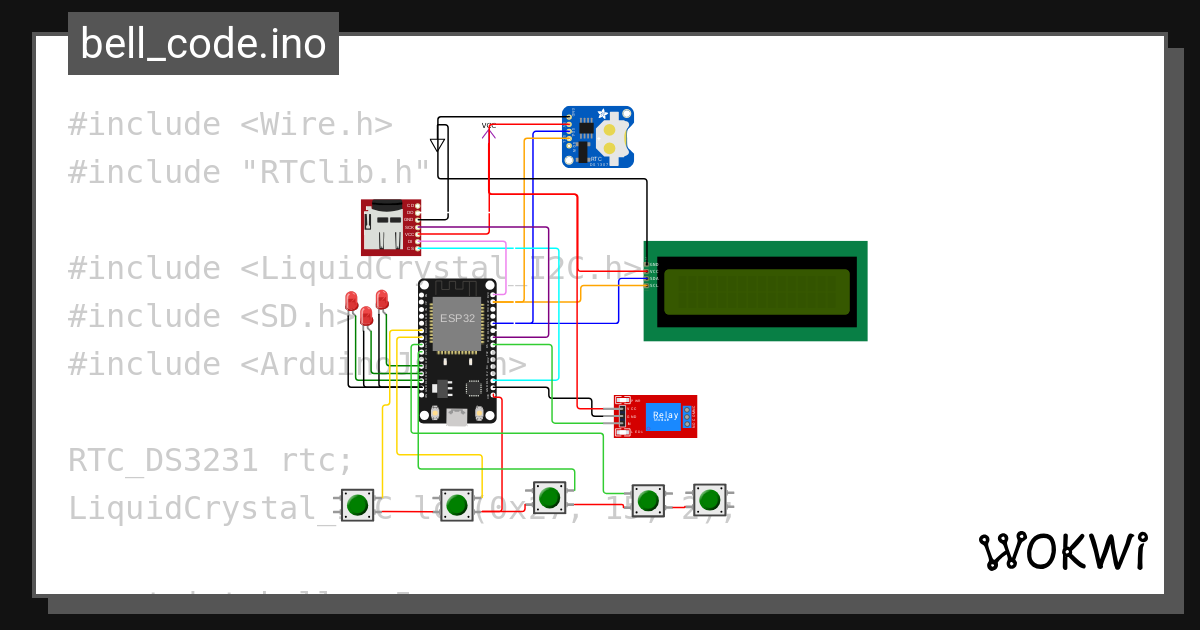Select the leftmost red LED

coord(351,301)
